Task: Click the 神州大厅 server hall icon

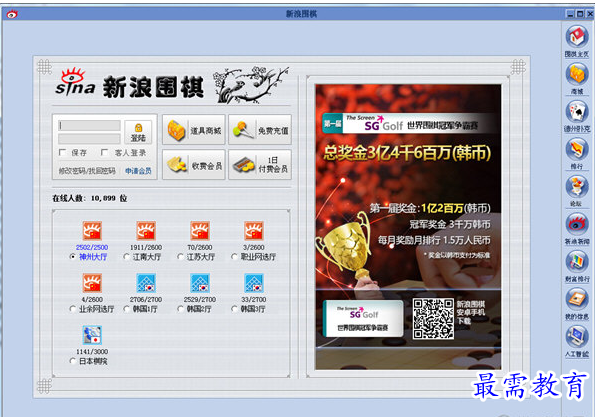Action: [x=92, y=231]
